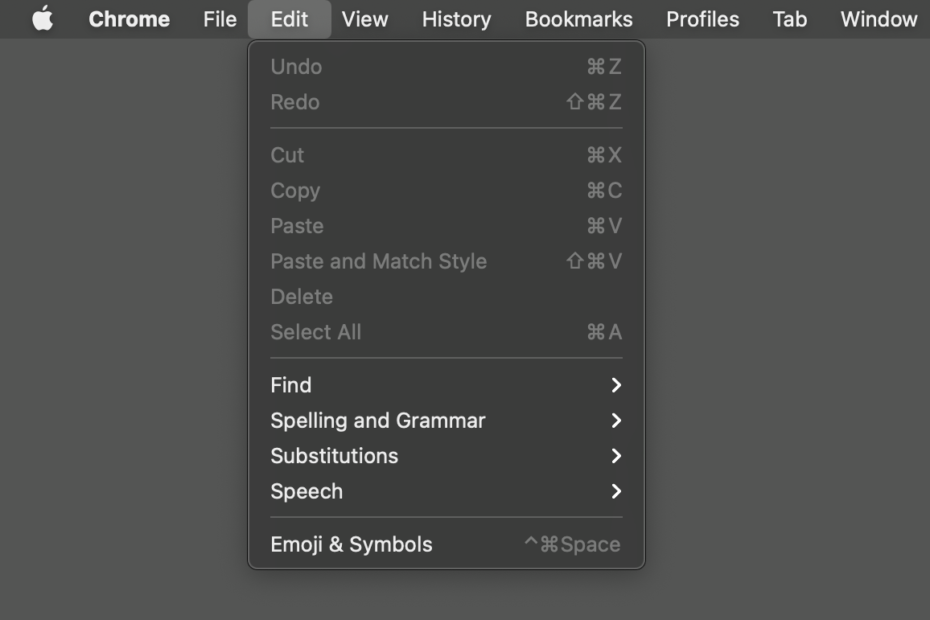Open the Tab menu
Screen dimensions: 930x620
click(x=789, y=18)
